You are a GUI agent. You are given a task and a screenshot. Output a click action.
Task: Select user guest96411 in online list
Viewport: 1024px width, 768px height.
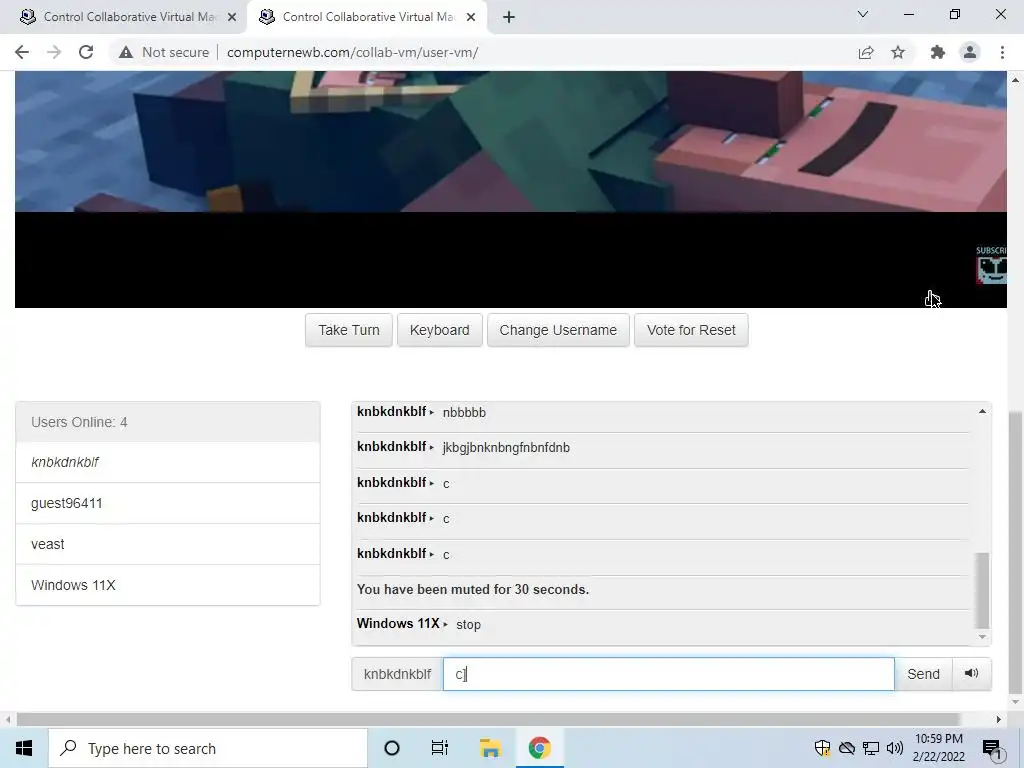168,504
